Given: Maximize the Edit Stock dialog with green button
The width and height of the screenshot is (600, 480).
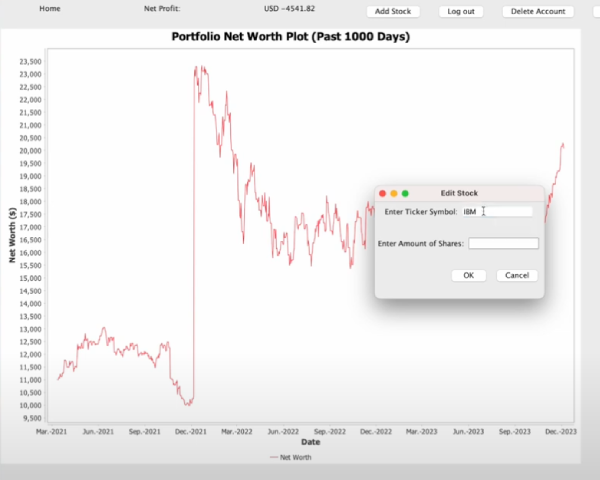Looking at the screenshot, I should [405, 193].
